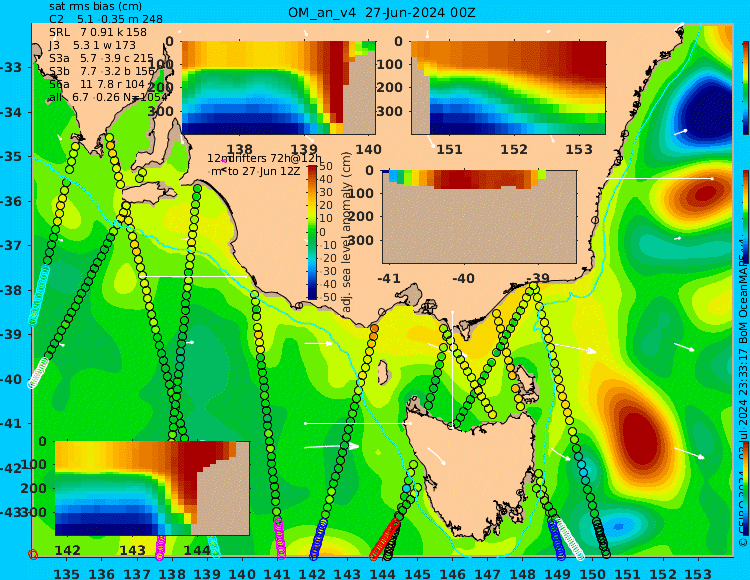Click the "151" label under the top-right inset
Image resolution: width=750 pixels, height=580 pixels.
450,149
